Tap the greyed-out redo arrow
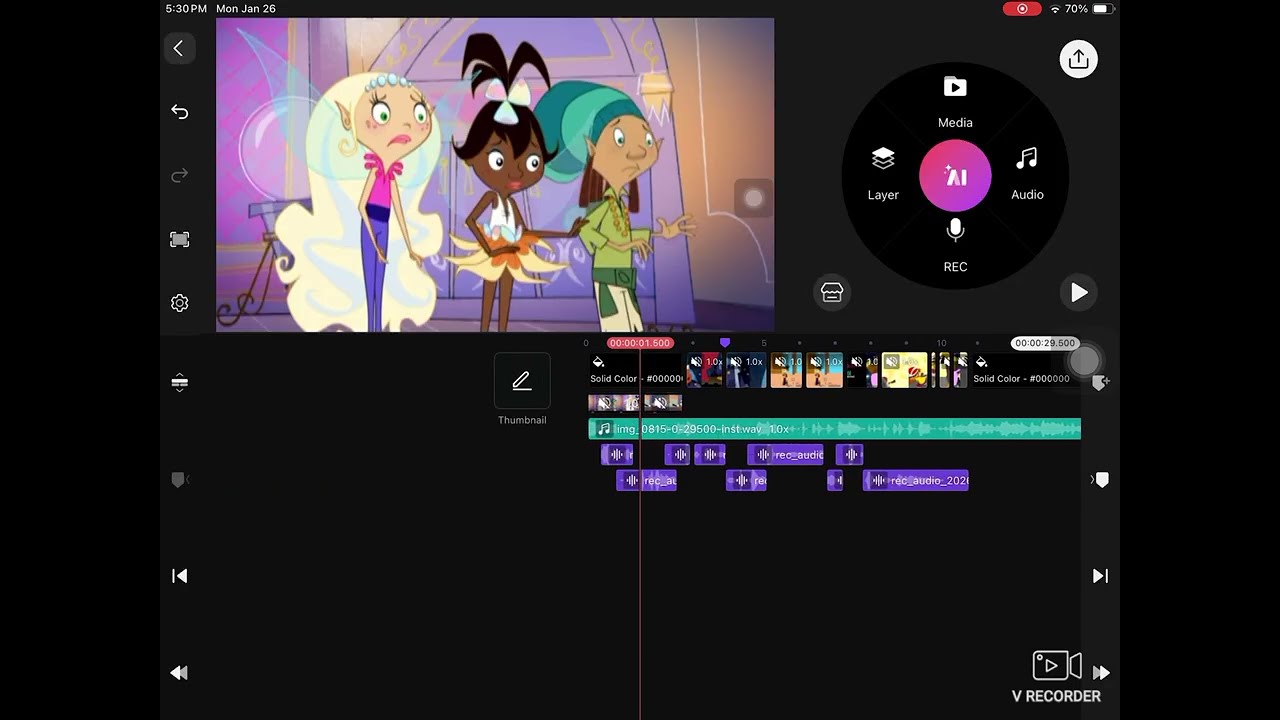 (180, 176)
